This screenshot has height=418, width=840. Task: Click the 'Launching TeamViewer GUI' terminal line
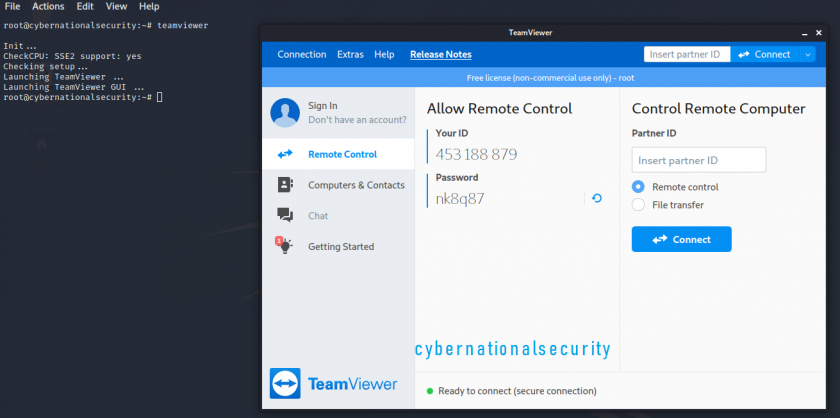tap(73, 87)
